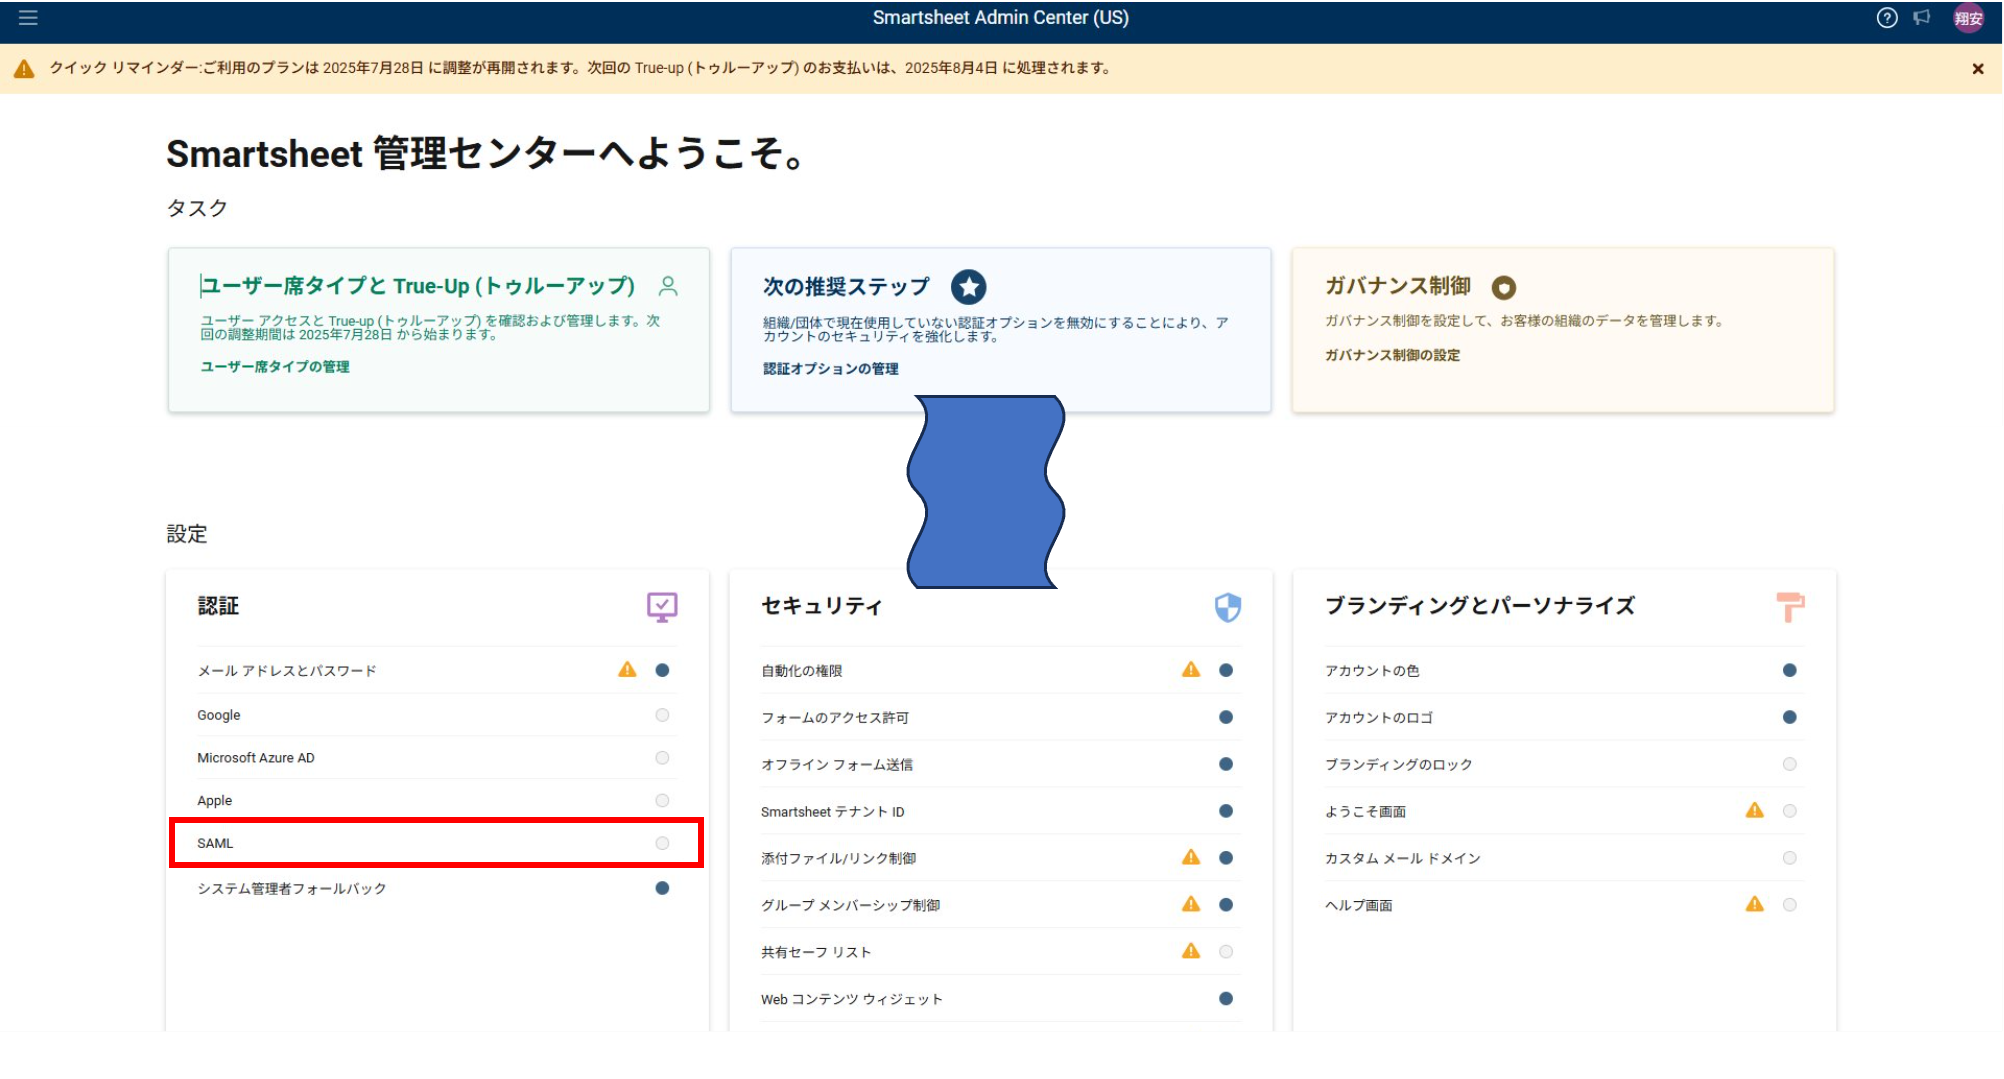2004x1079 pixels.
Task: Click the branding paint roller icon
Action: 1790,607
